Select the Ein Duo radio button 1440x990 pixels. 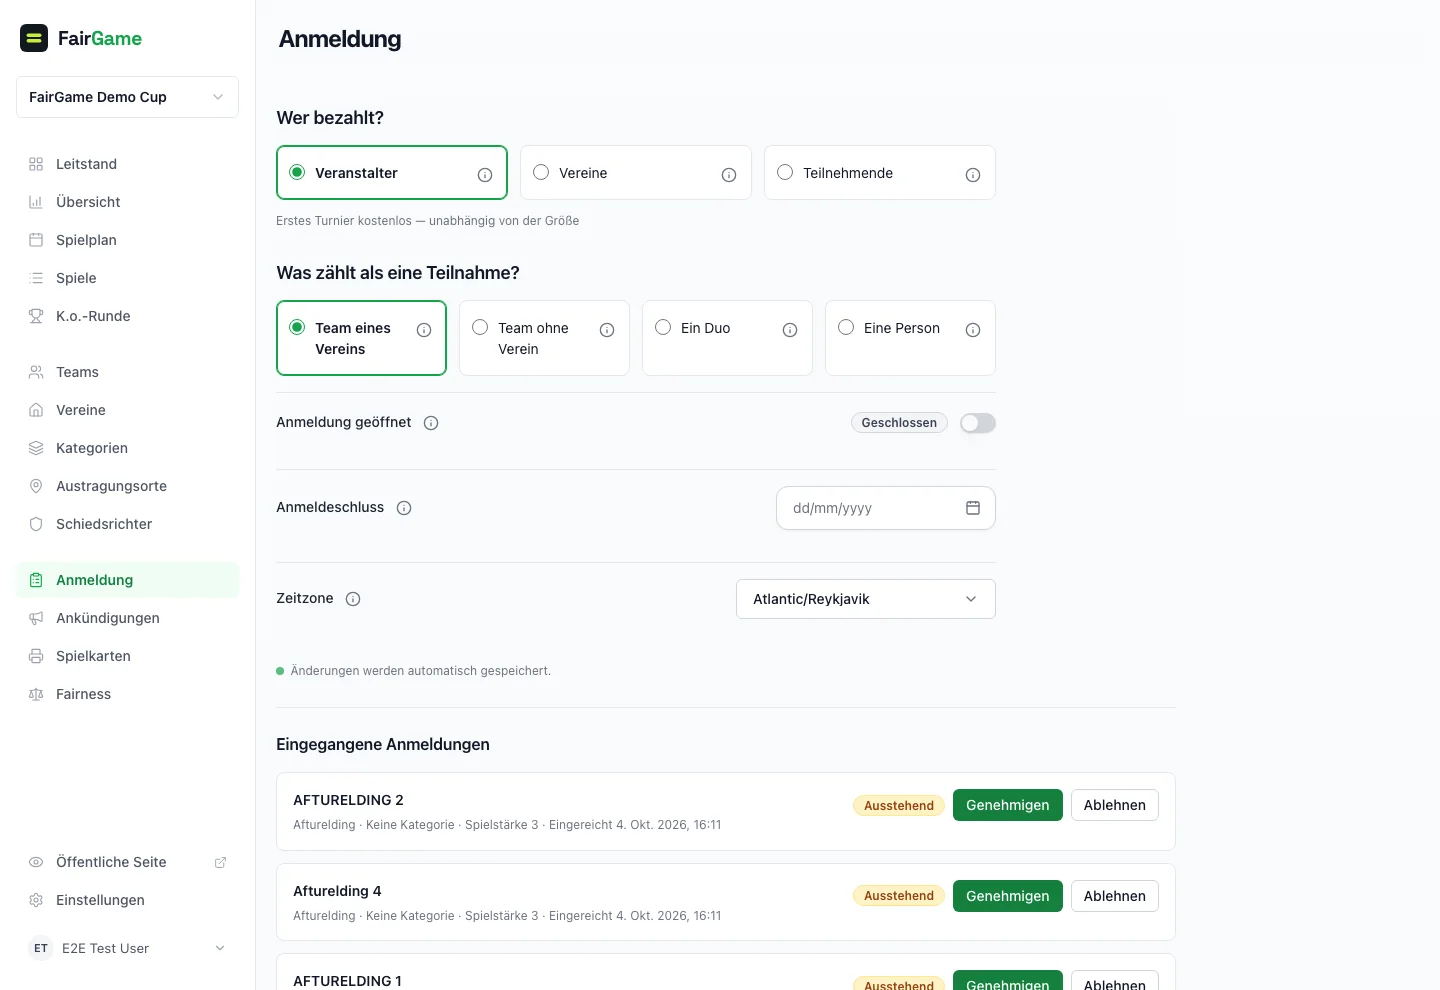[663, 327]
